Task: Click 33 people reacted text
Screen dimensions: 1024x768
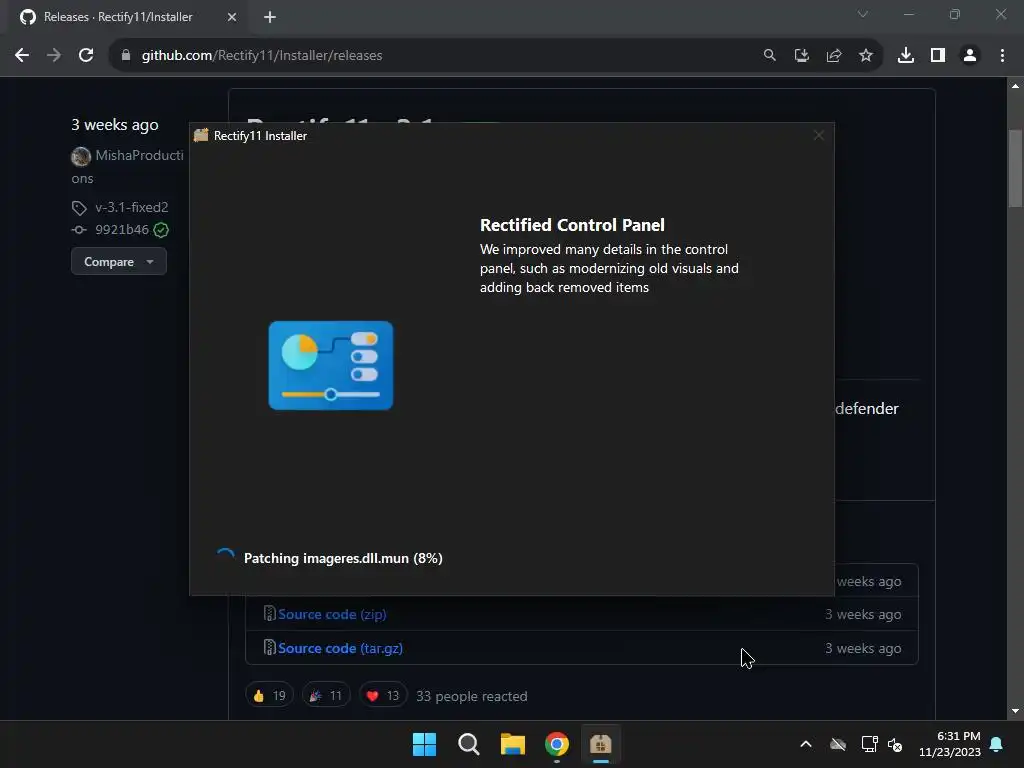Action: coord(472,696)
